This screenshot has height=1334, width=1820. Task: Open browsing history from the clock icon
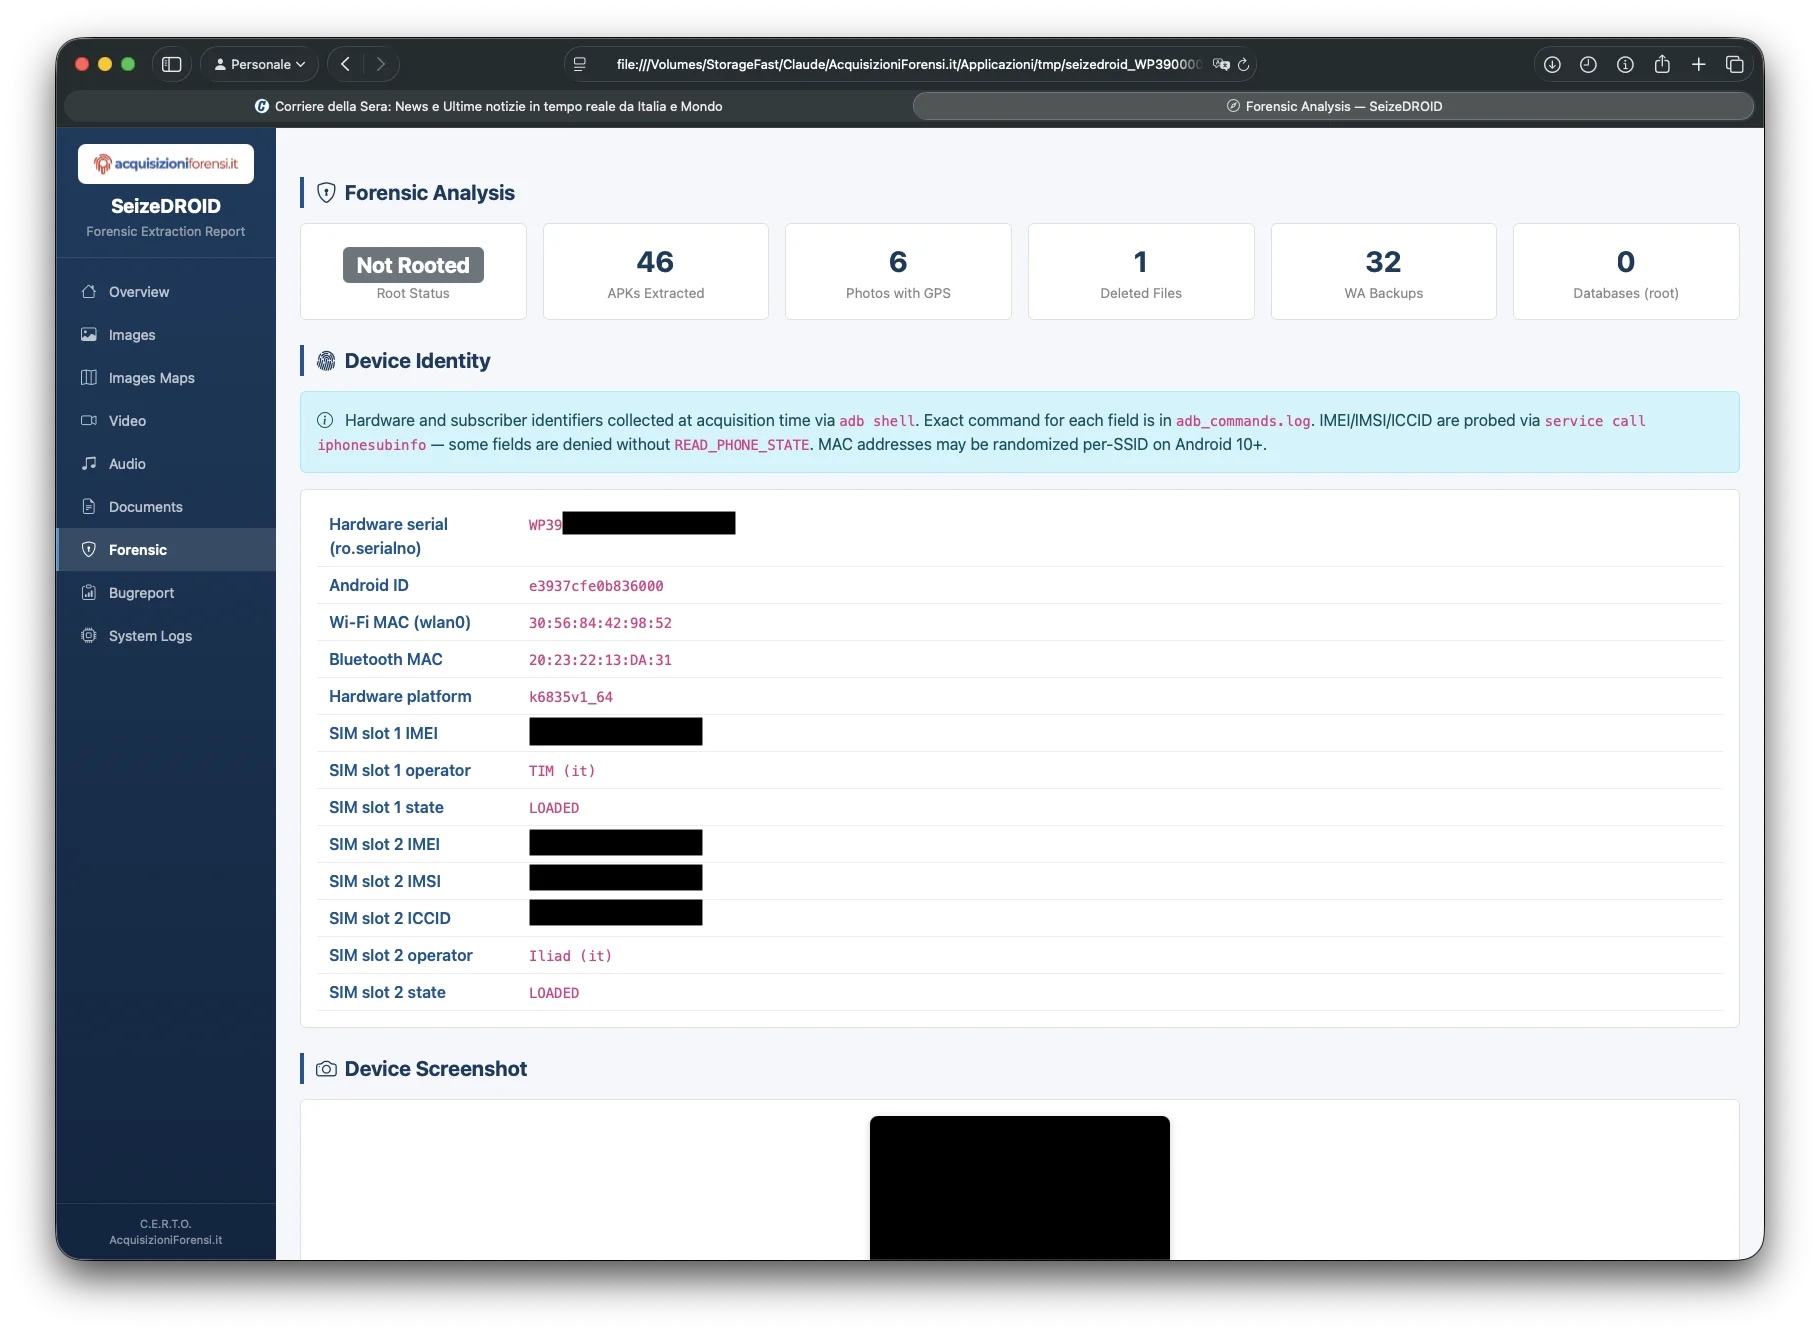[1588, 63]
